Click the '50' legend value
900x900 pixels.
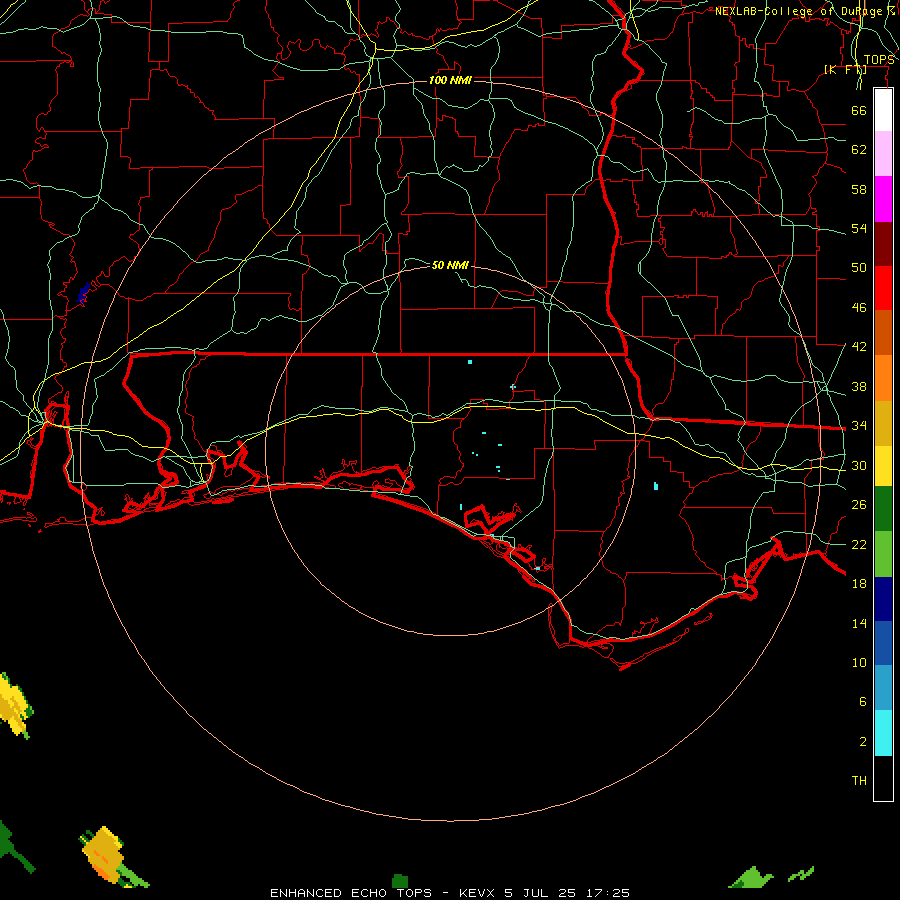[859, 267]
